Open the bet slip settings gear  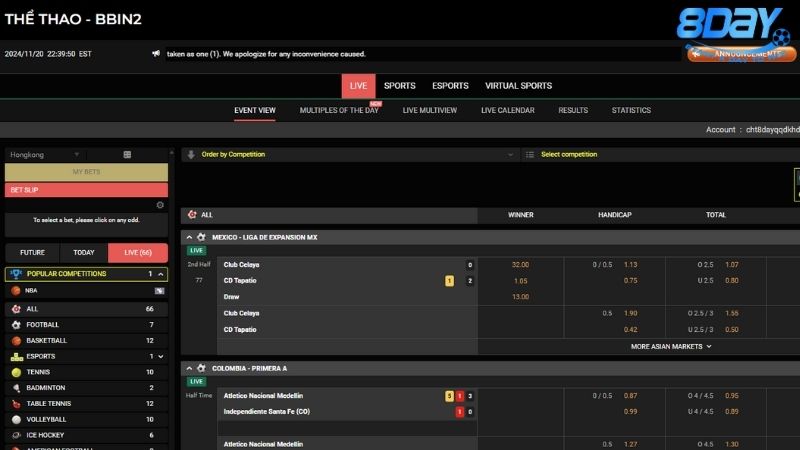(160, 205)
